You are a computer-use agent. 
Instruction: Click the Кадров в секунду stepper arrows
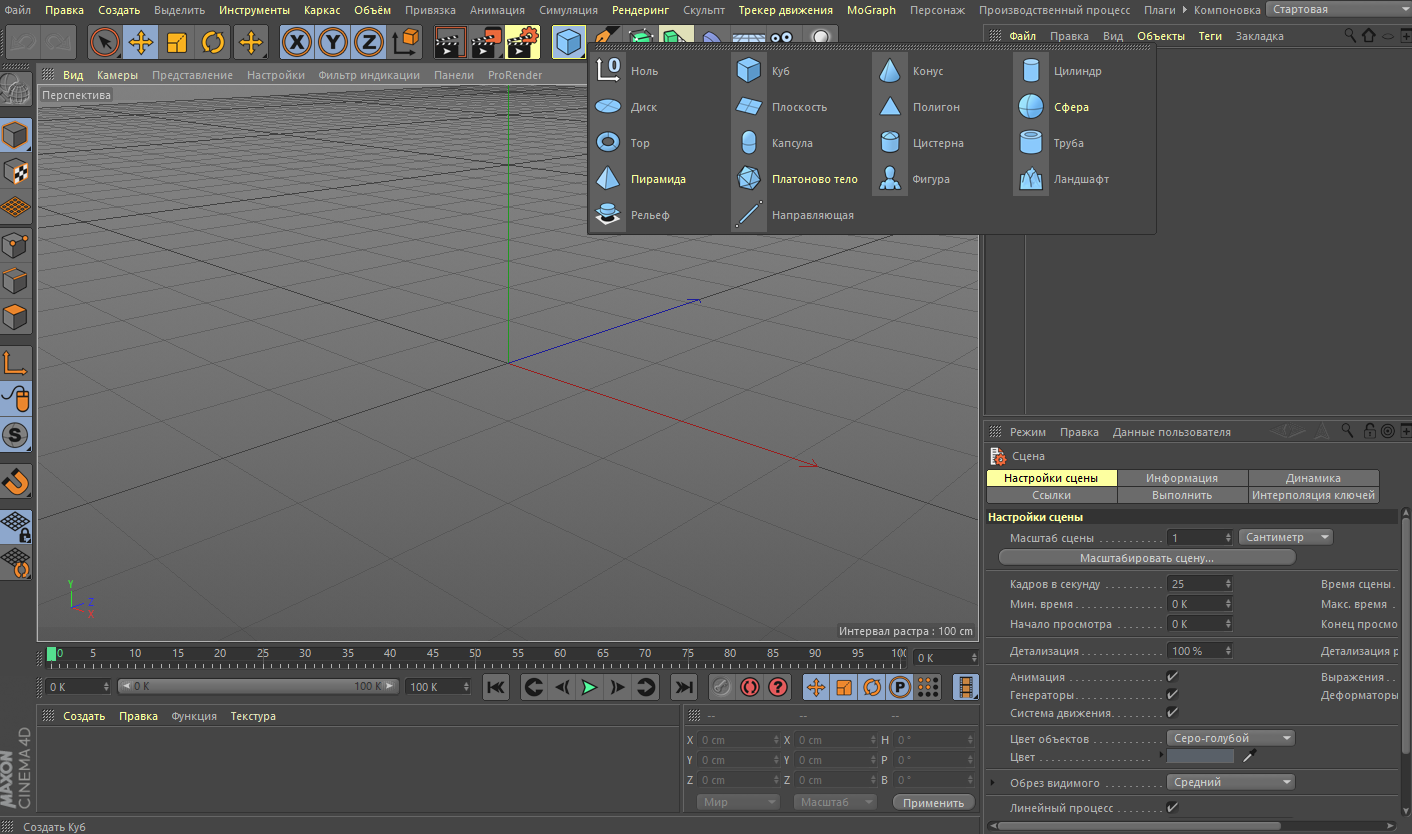click(x=1228, y=584)
